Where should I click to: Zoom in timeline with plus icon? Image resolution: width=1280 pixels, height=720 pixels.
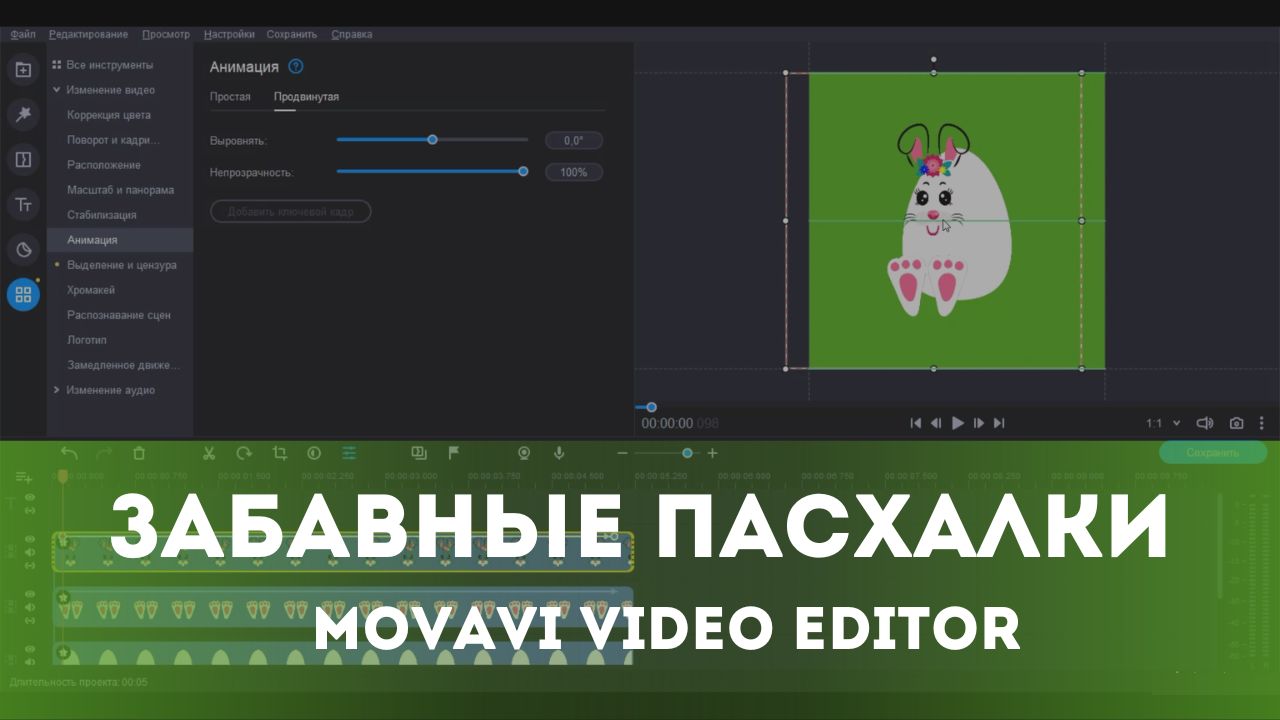712,453
